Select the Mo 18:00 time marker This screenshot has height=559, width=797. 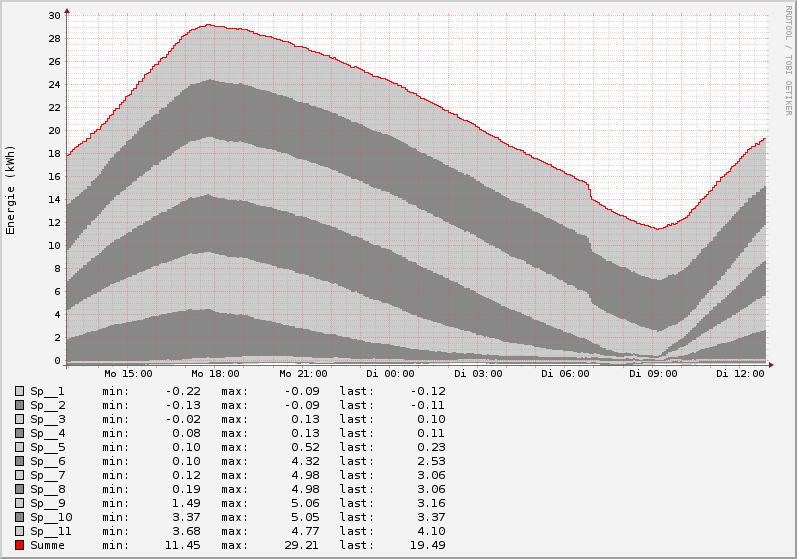point(211,373)
